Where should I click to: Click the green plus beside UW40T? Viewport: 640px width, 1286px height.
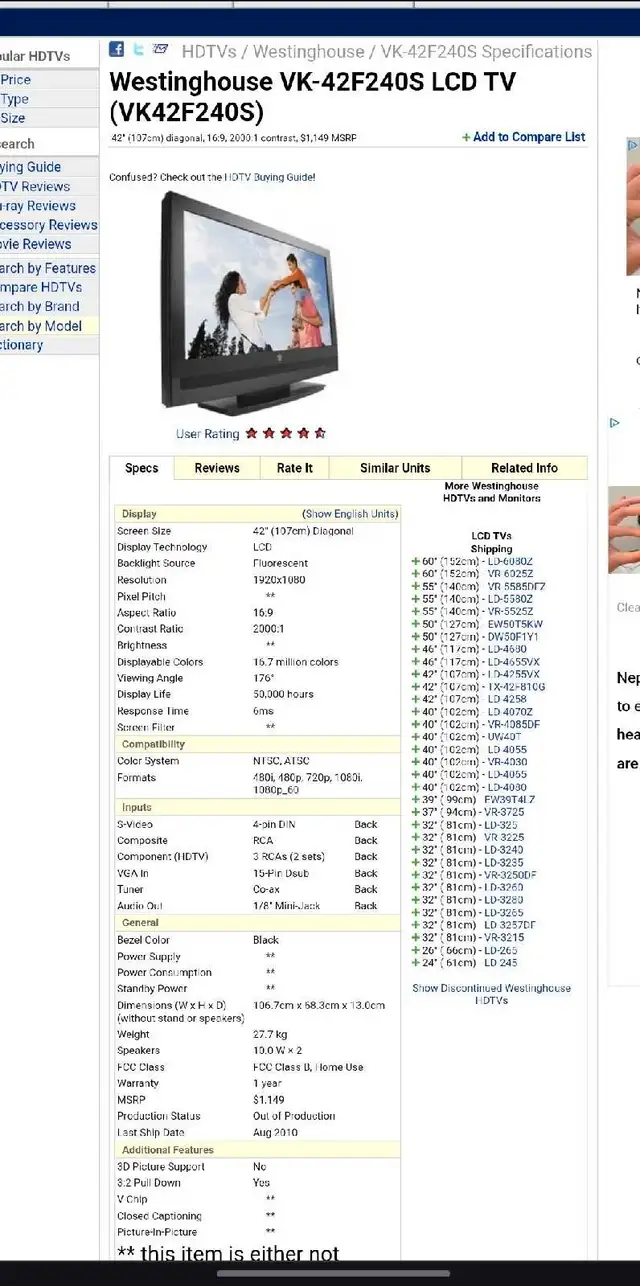(416, 737)
